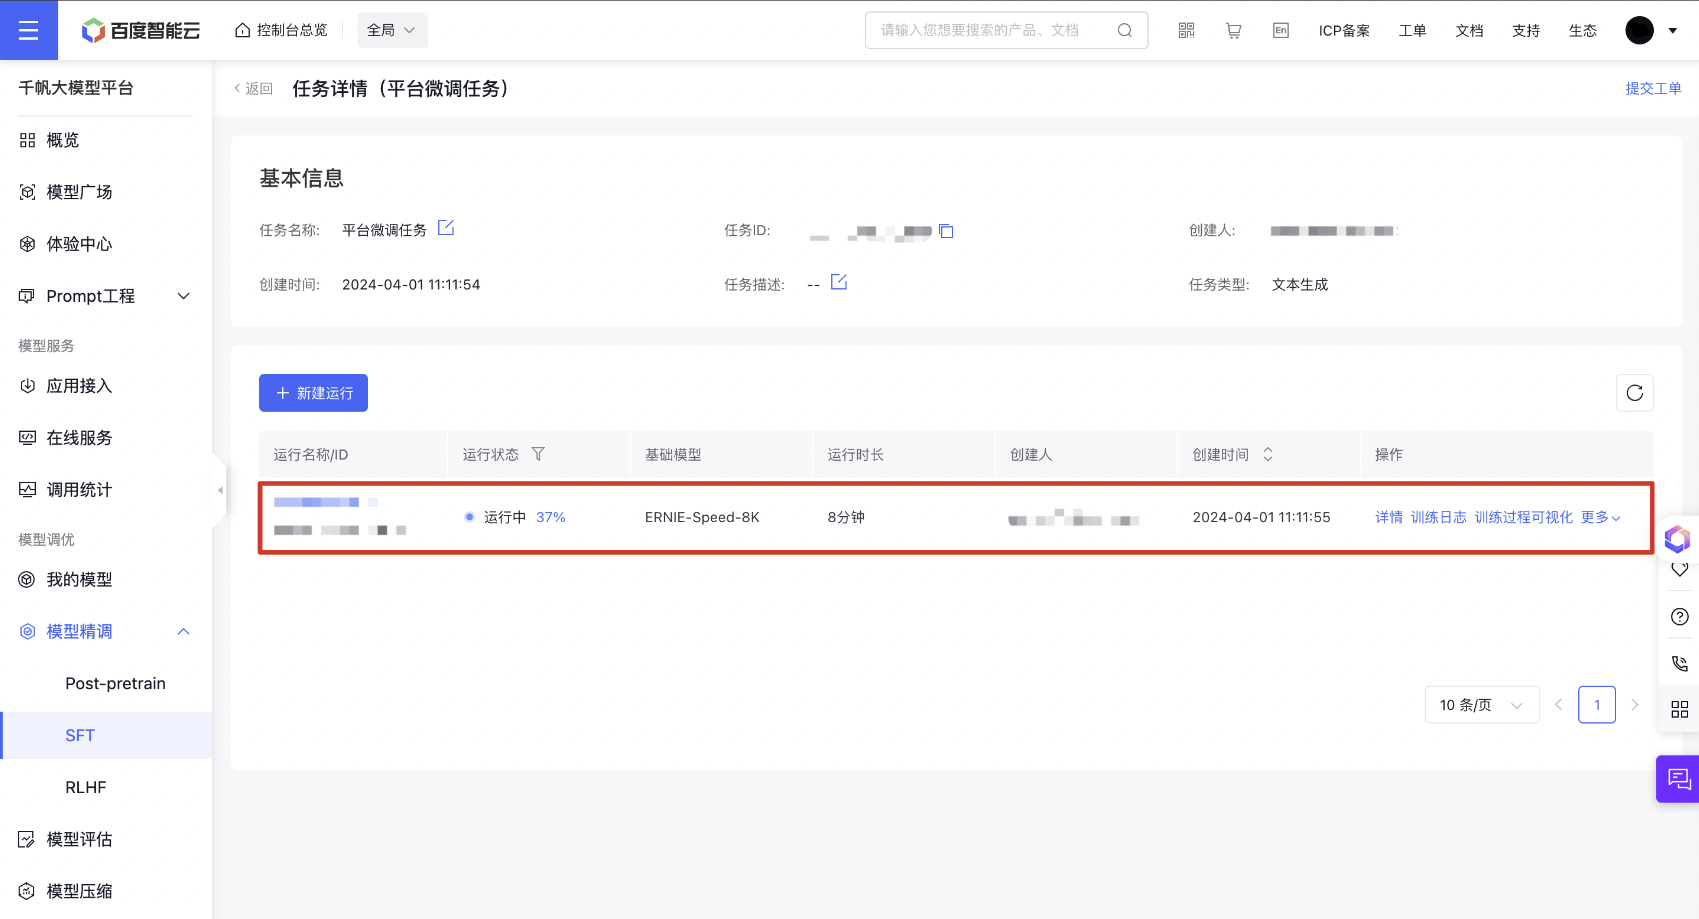Click 2024-04-01 11:11:55 run creation time

(x=1261, y=517)
